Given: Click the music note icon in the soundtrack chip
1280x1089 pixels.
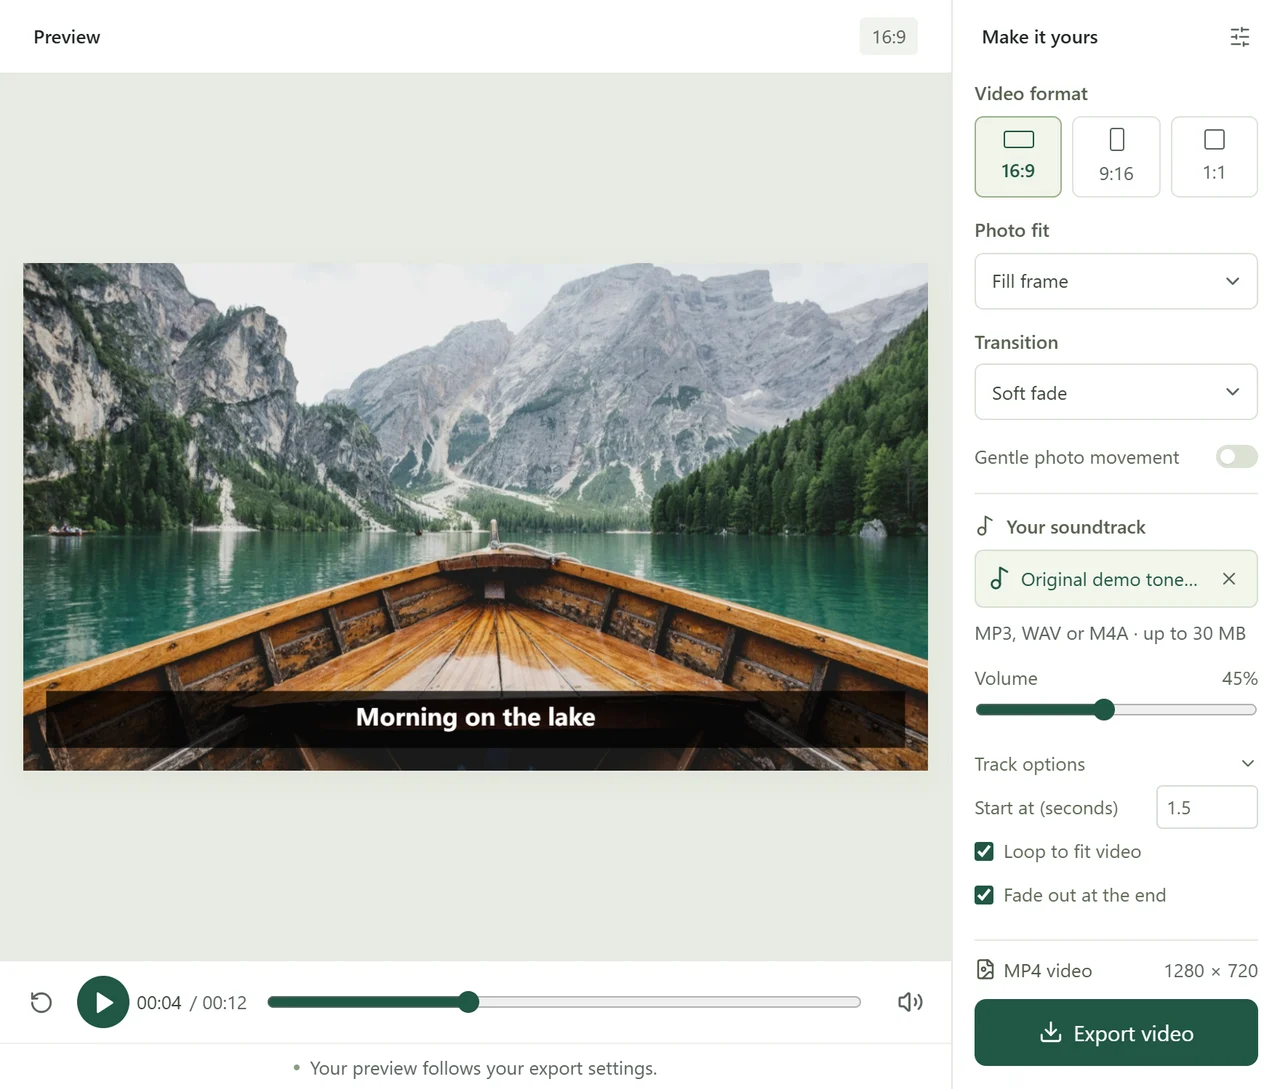Looking at the screenshot, I should pos(998,579).
